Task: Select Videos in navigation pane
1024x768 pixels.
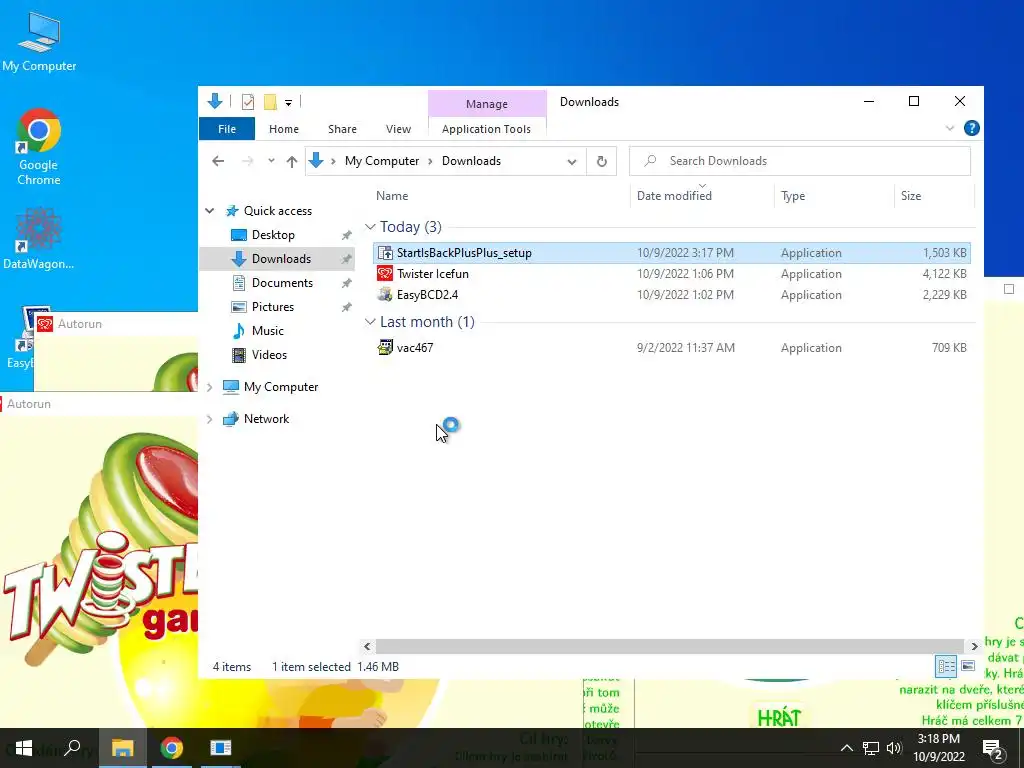Action: (269, 355)
